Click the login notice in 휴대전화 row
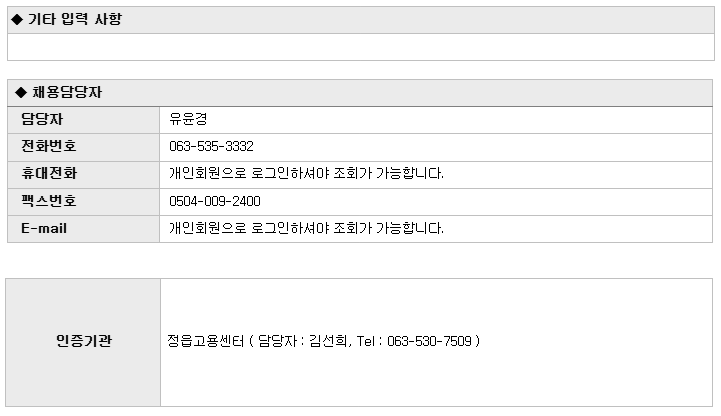This screenshot has width=721, height=416. [306, 174]
